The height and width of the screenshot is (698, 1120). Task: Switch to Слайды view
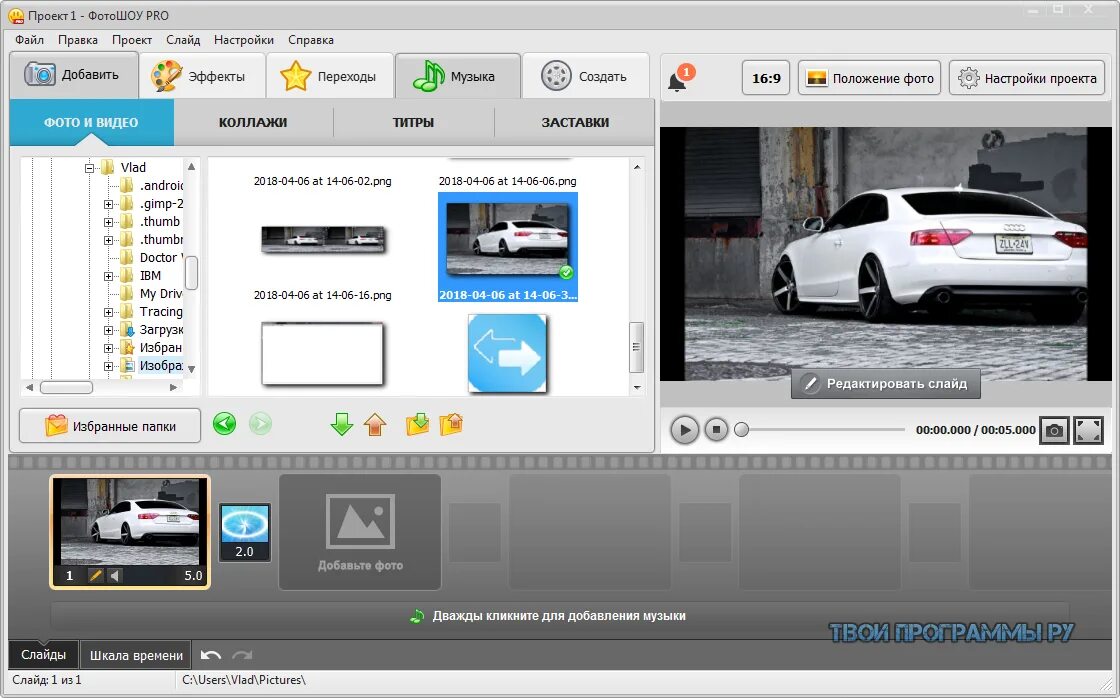tap(43, 654)
